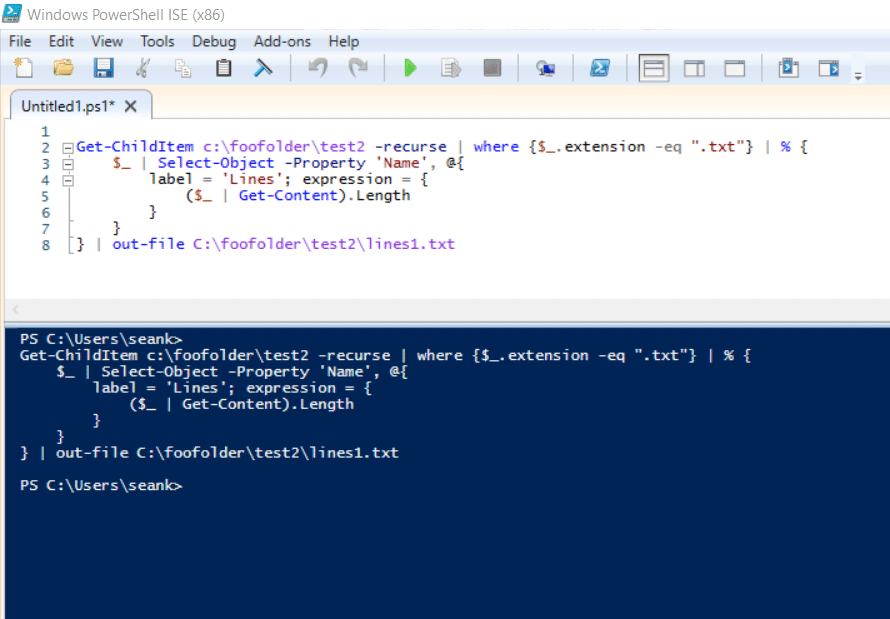Collapse the code block on line 2
Image resolution: width=890 pixels, height=619 pixels.
click(68, 148)
